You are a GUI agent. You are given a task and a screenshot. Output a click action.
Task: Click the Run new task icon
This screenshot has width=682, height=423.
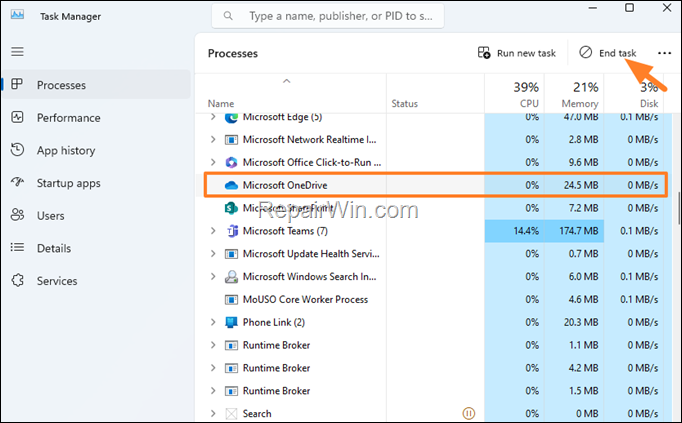[484, 53]
